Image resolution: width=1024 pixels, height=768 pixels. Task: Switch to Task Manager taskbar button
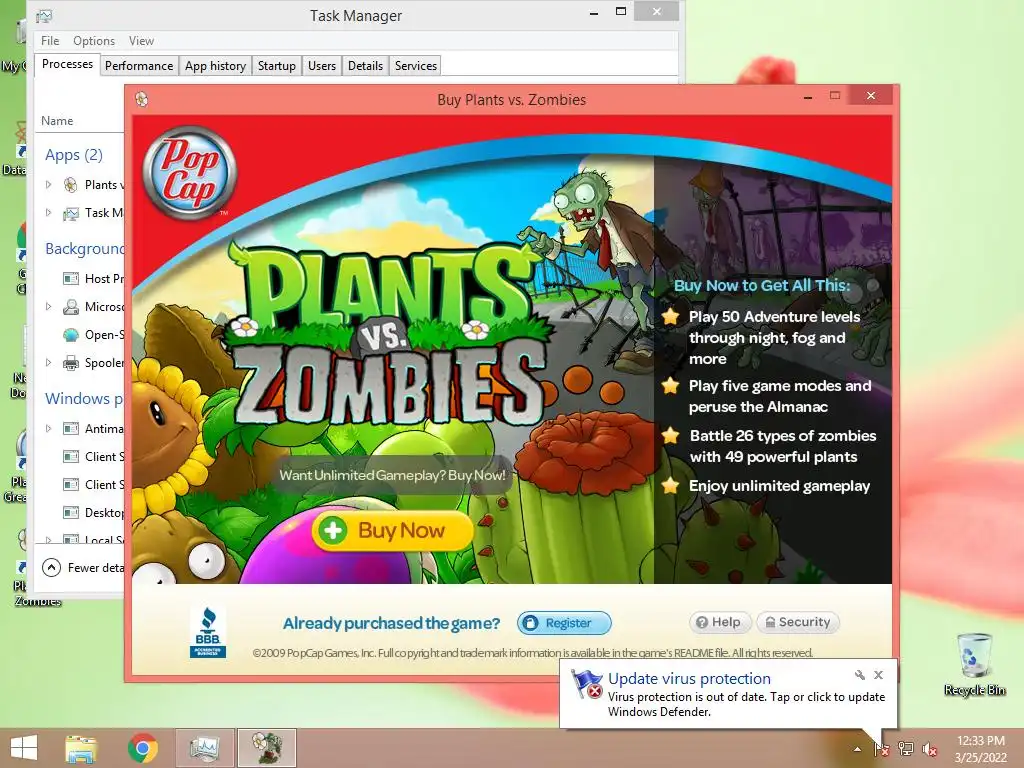[x=204, y=748]
